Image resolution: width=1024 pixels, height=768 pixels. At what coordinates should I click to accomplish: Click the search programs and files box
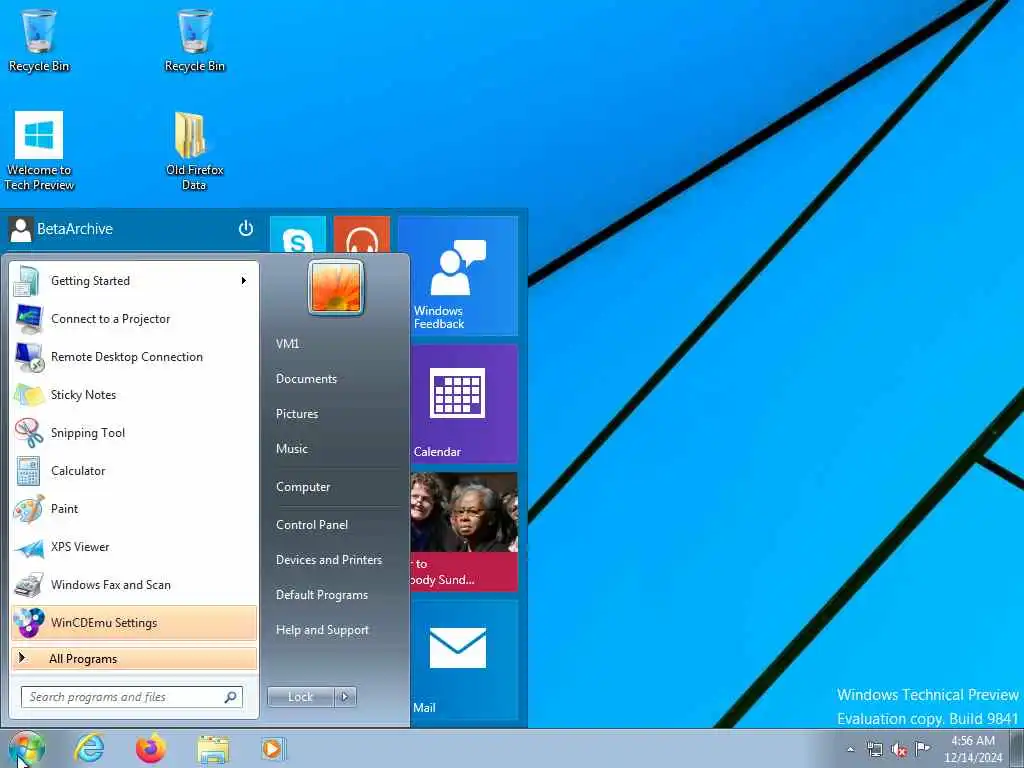131,697
